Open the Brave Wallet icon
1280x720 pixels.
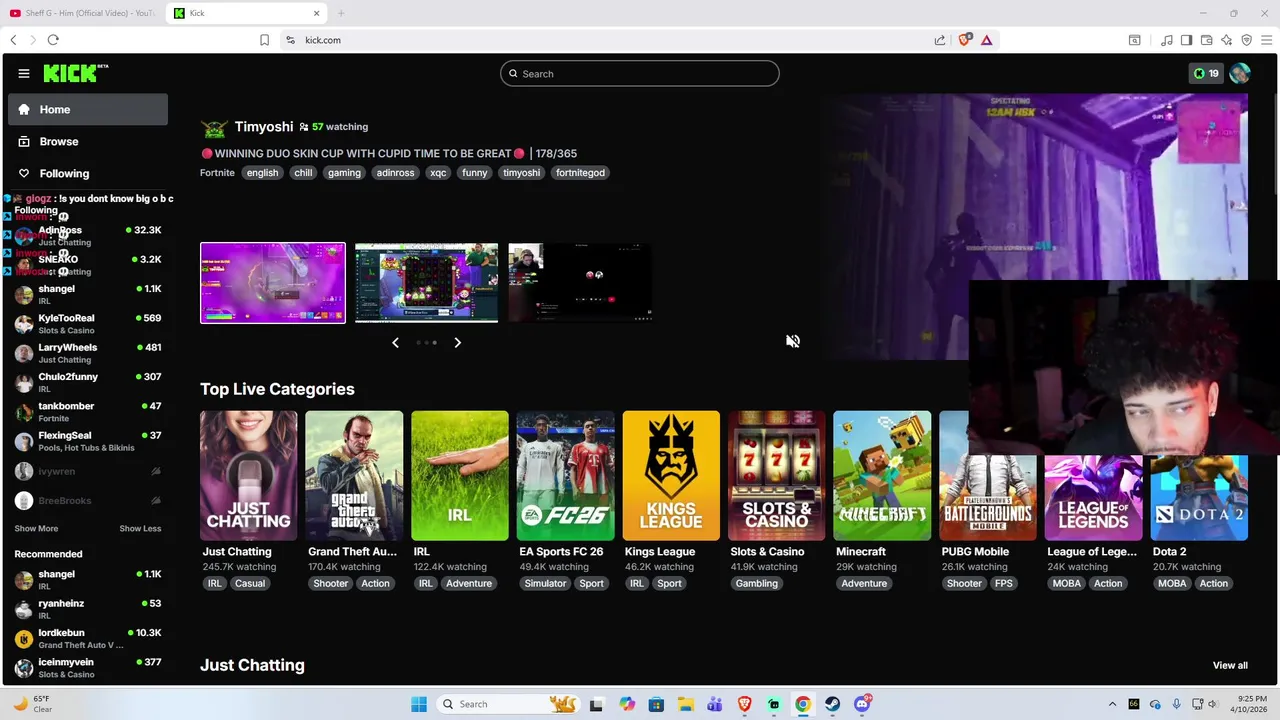click(x=1206, y=40)
